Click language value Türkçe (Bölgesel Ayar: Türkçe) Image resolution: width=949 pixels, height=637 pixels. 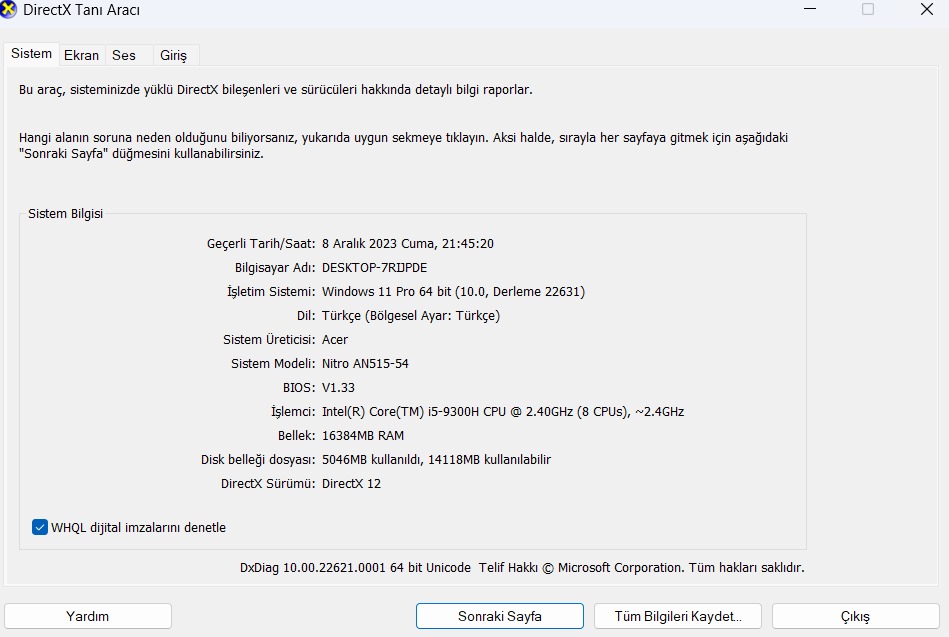coord(411,316)
